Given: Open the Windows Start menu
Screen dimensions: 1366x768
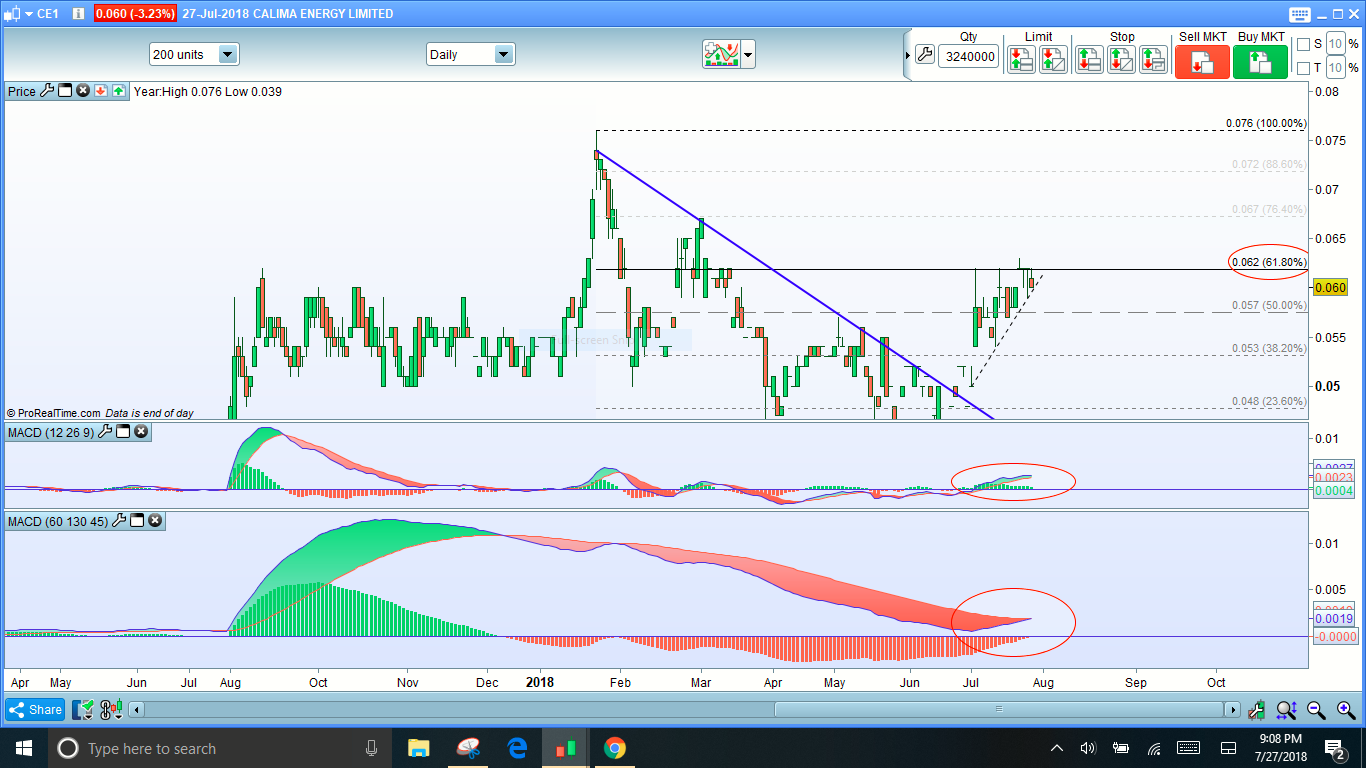Looking at the screenshot, I should 23,748.
